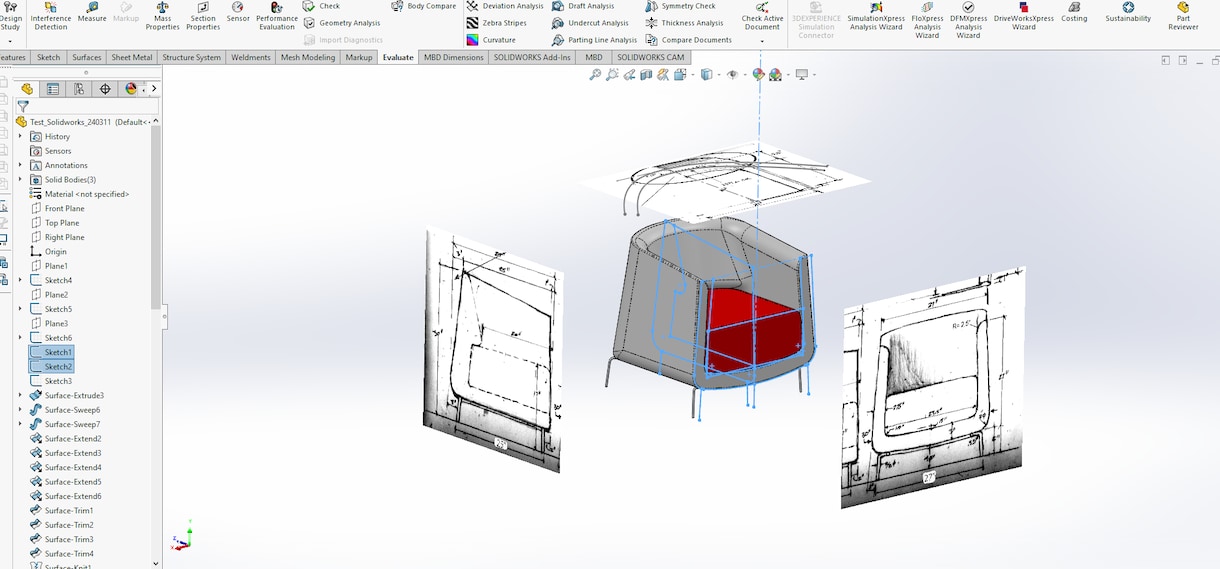Open Mass Properties
Viewport: 1220px width, 569px height.
coord(162,16)
